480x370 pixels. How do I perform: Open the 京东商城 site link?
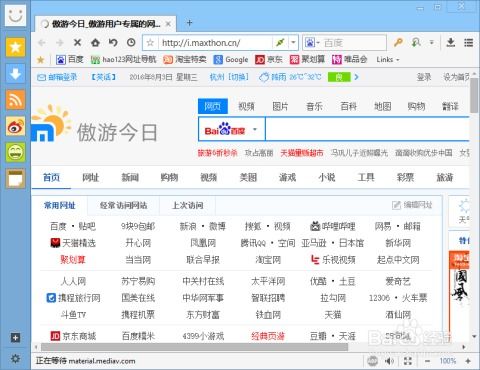pos(73,336)
